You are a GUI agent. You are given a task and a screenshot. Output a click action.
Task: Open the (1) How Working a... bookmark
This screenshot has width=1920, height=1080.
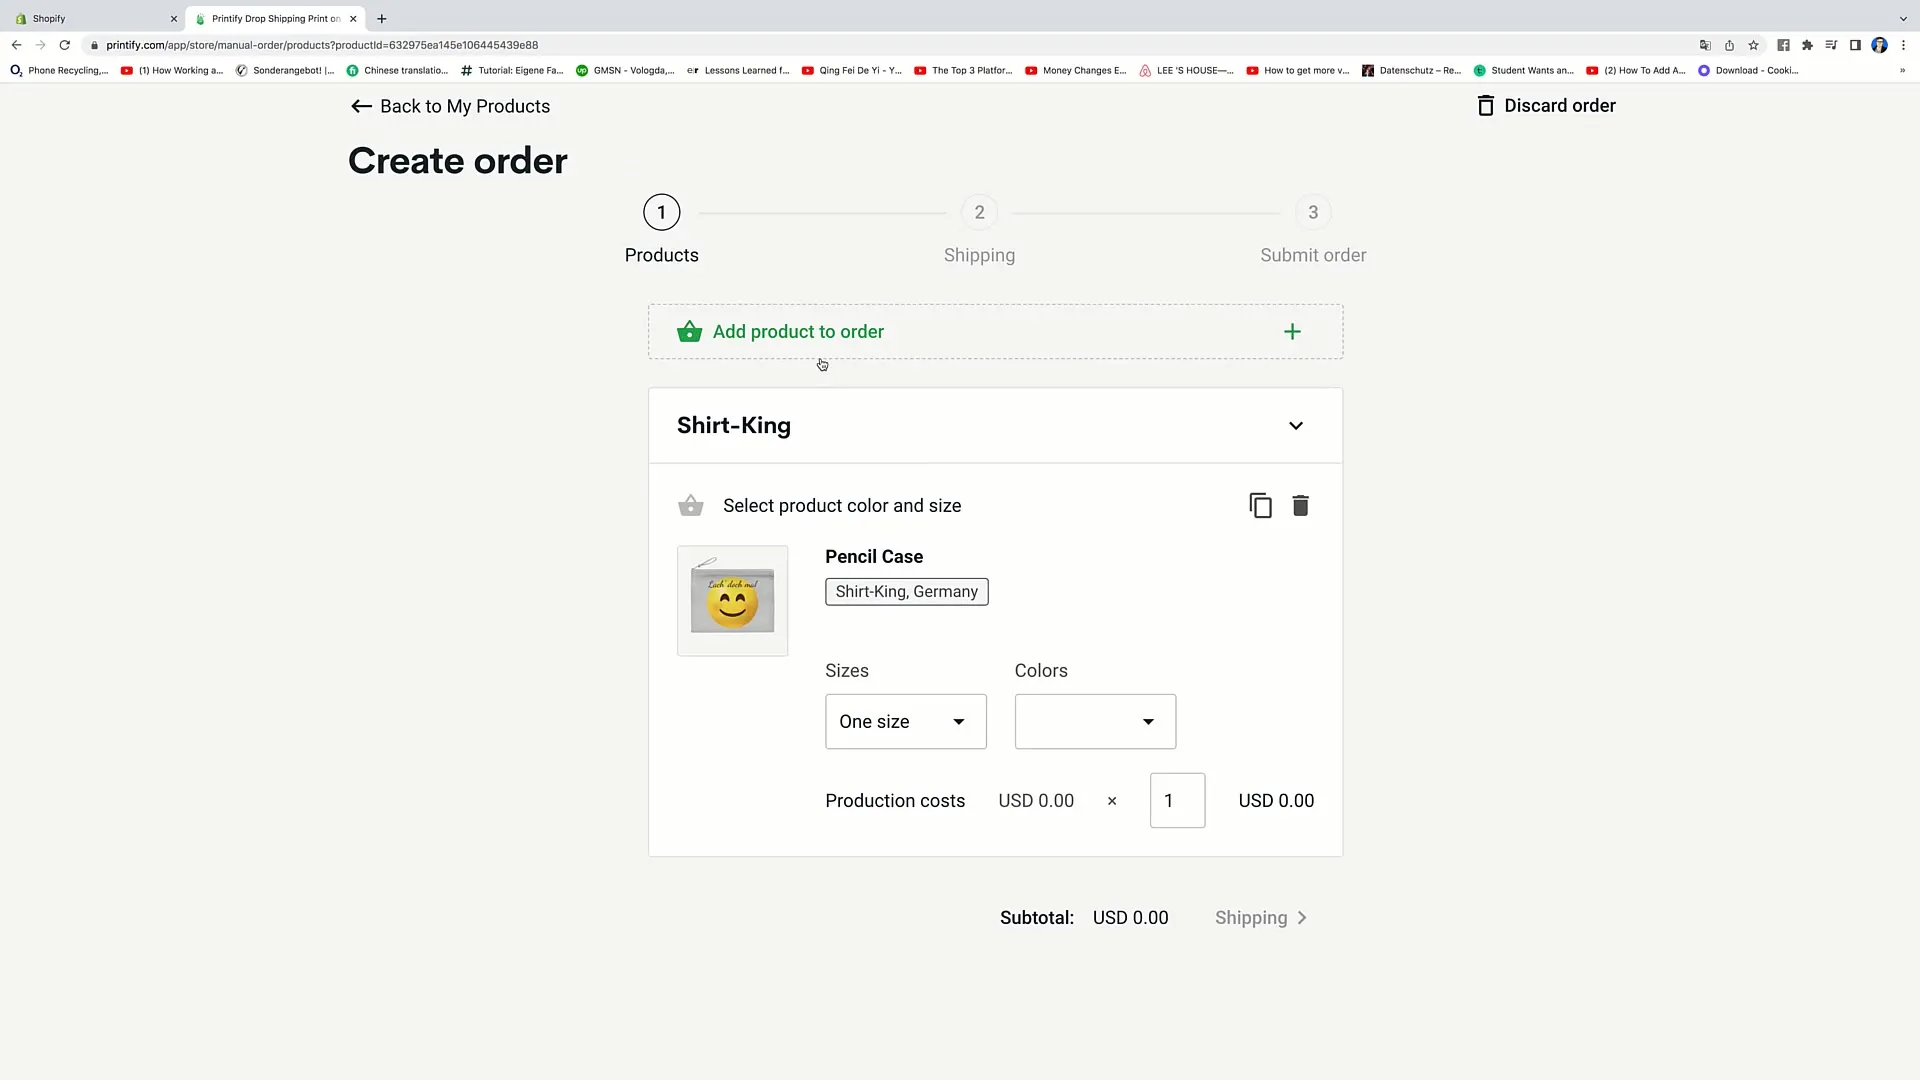[172, 71]
